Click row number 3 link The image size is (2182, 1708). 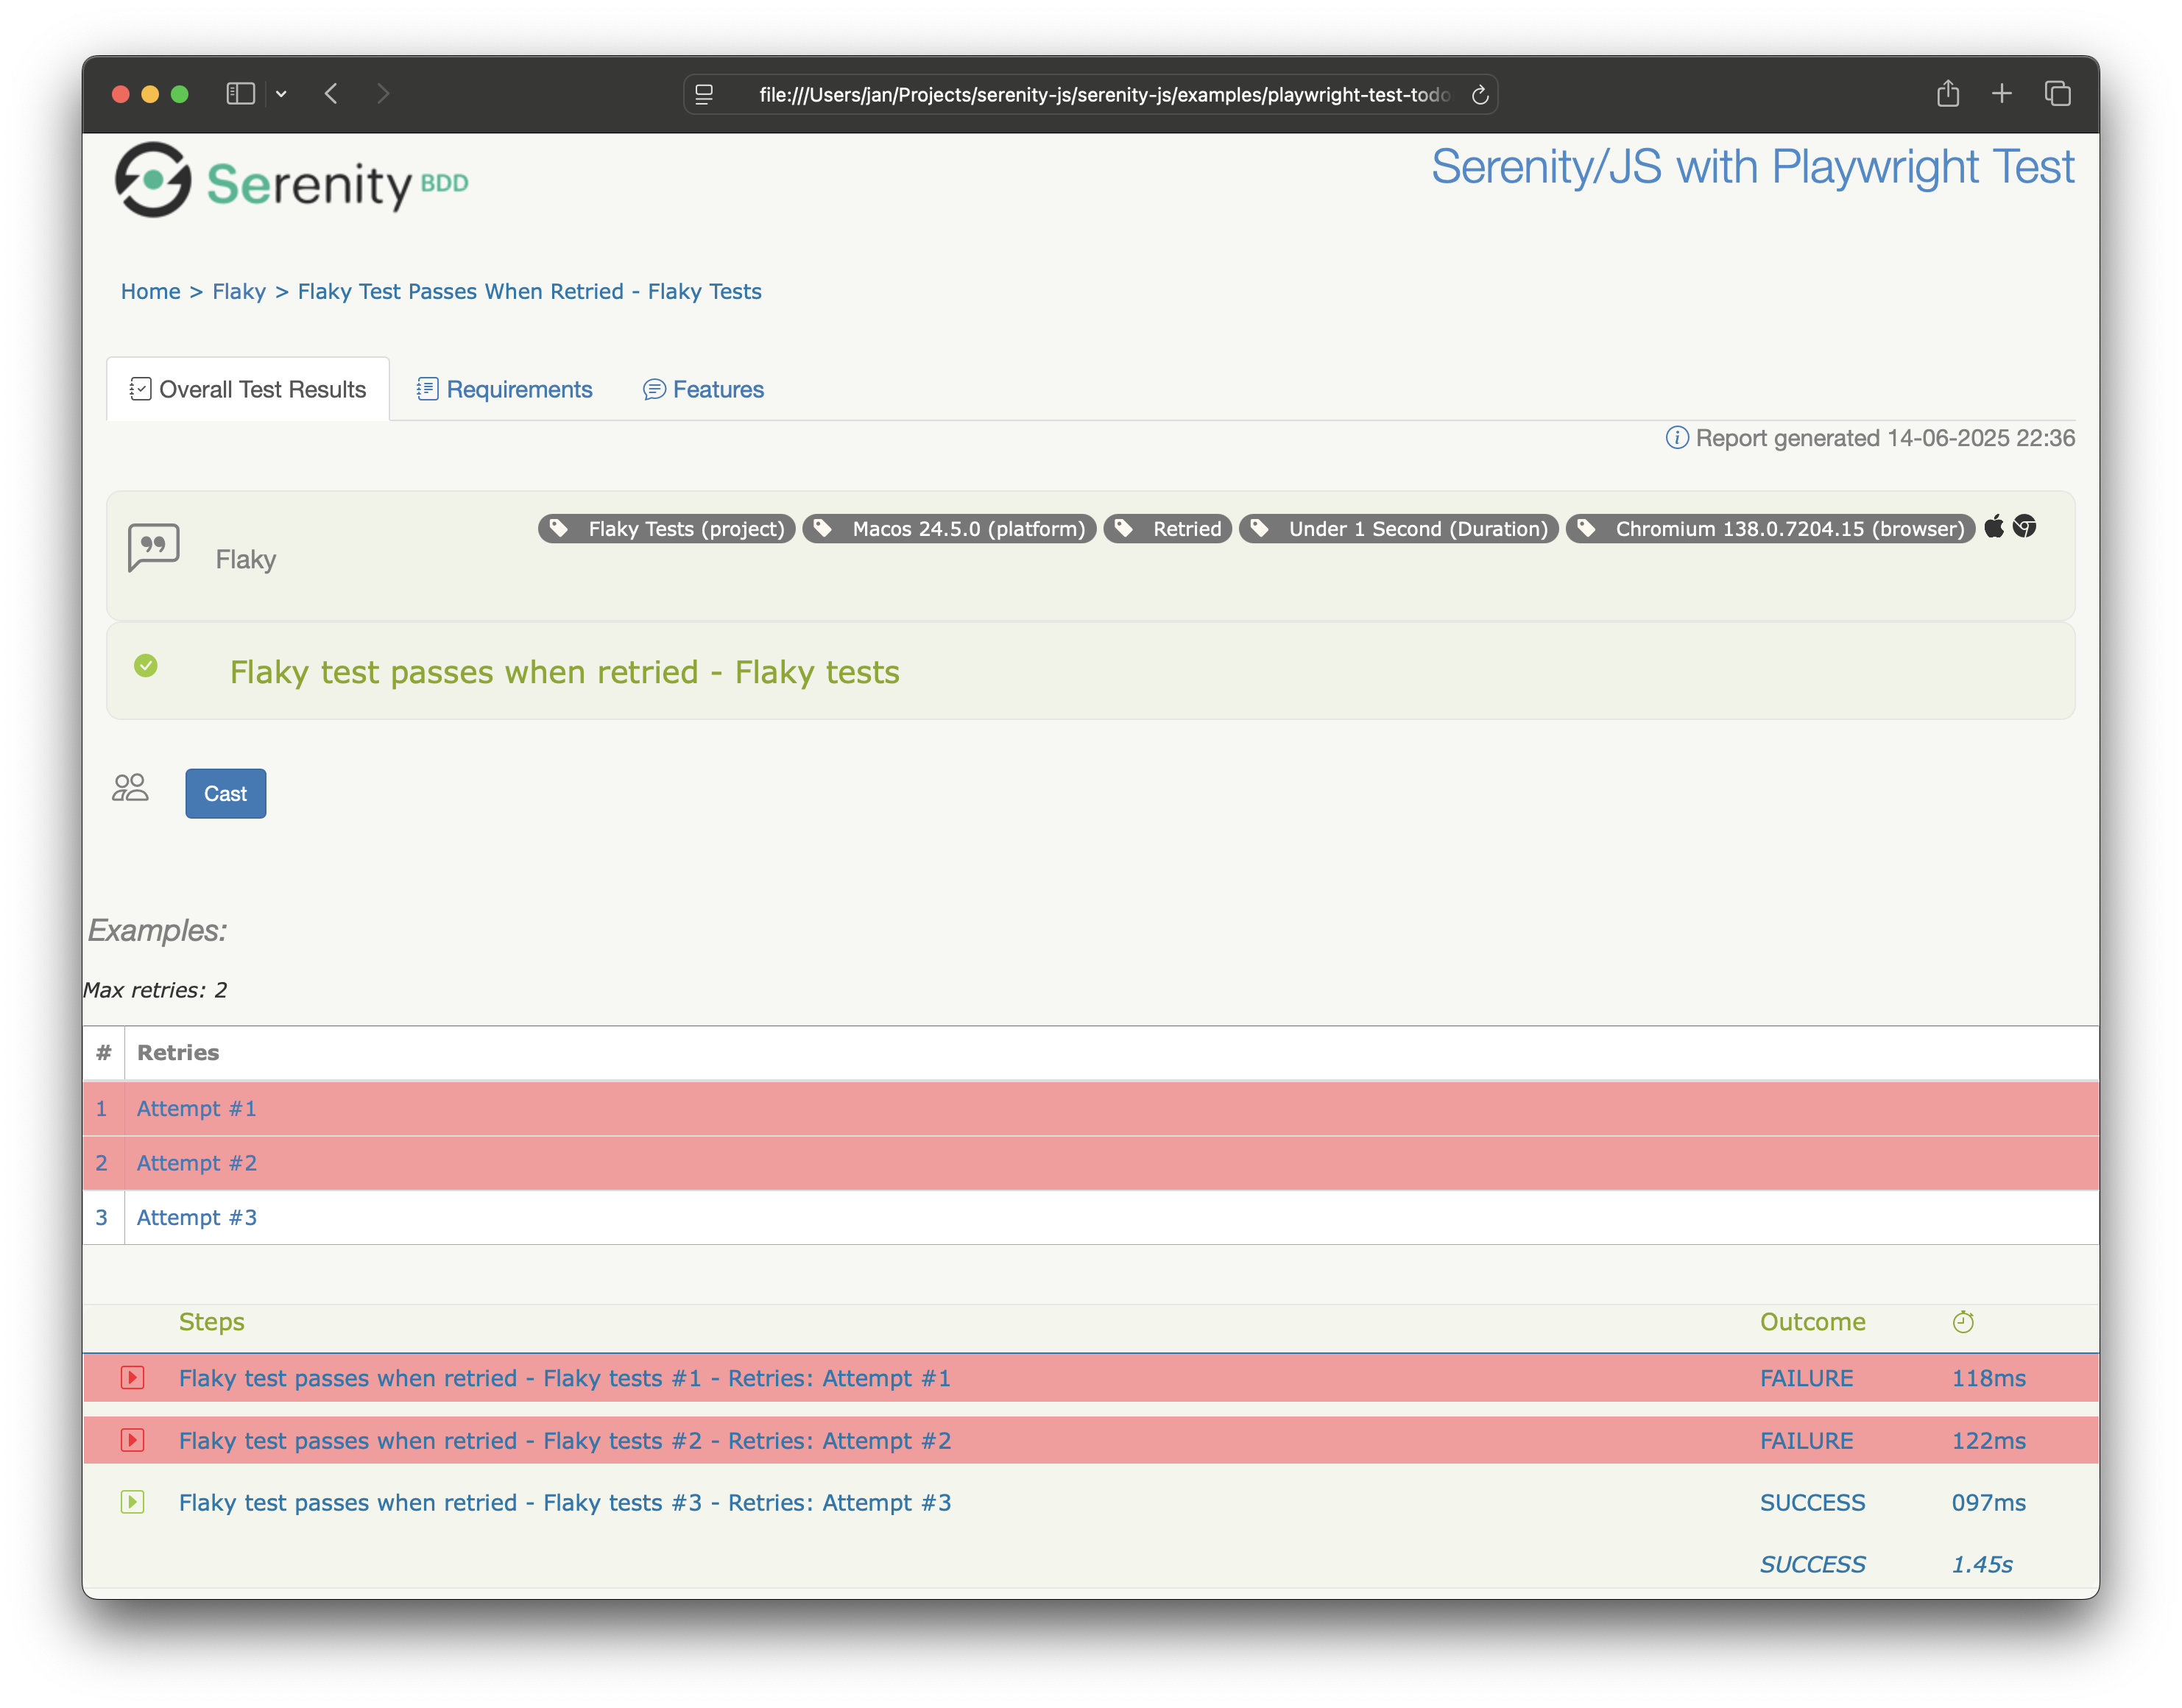(101, 1217)
